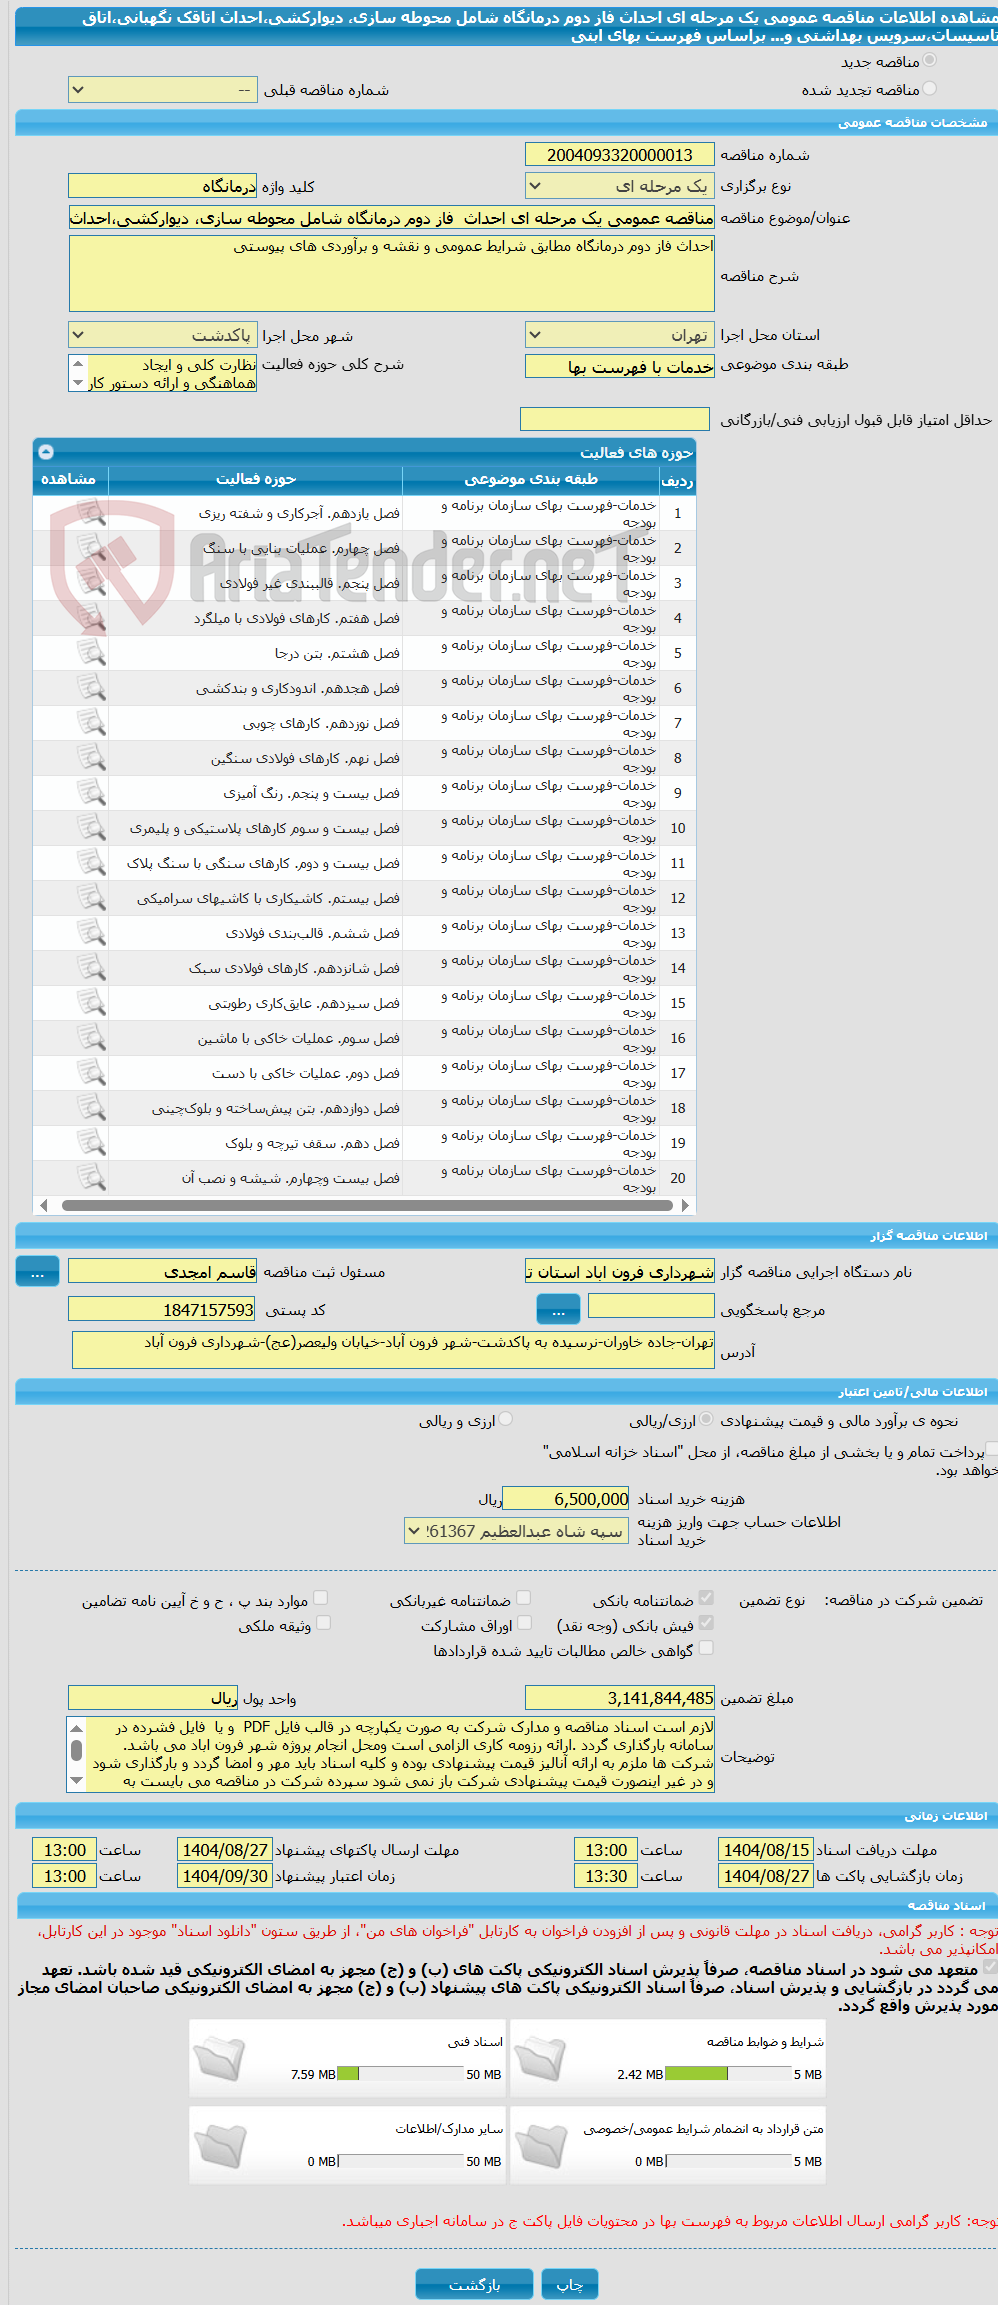998x2305 pixels.
Task: Select ارزی و ریالی estimate option
Action: point(506,1419)
